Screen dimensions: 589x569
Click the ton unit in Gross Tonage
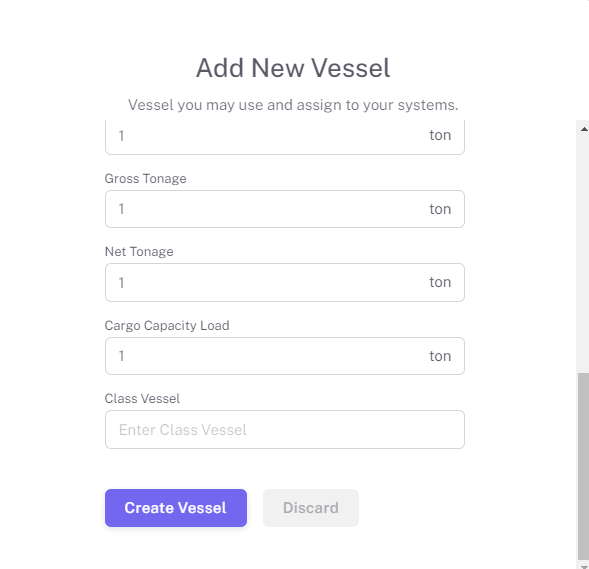pyautogui.click(x=440, y=209)
